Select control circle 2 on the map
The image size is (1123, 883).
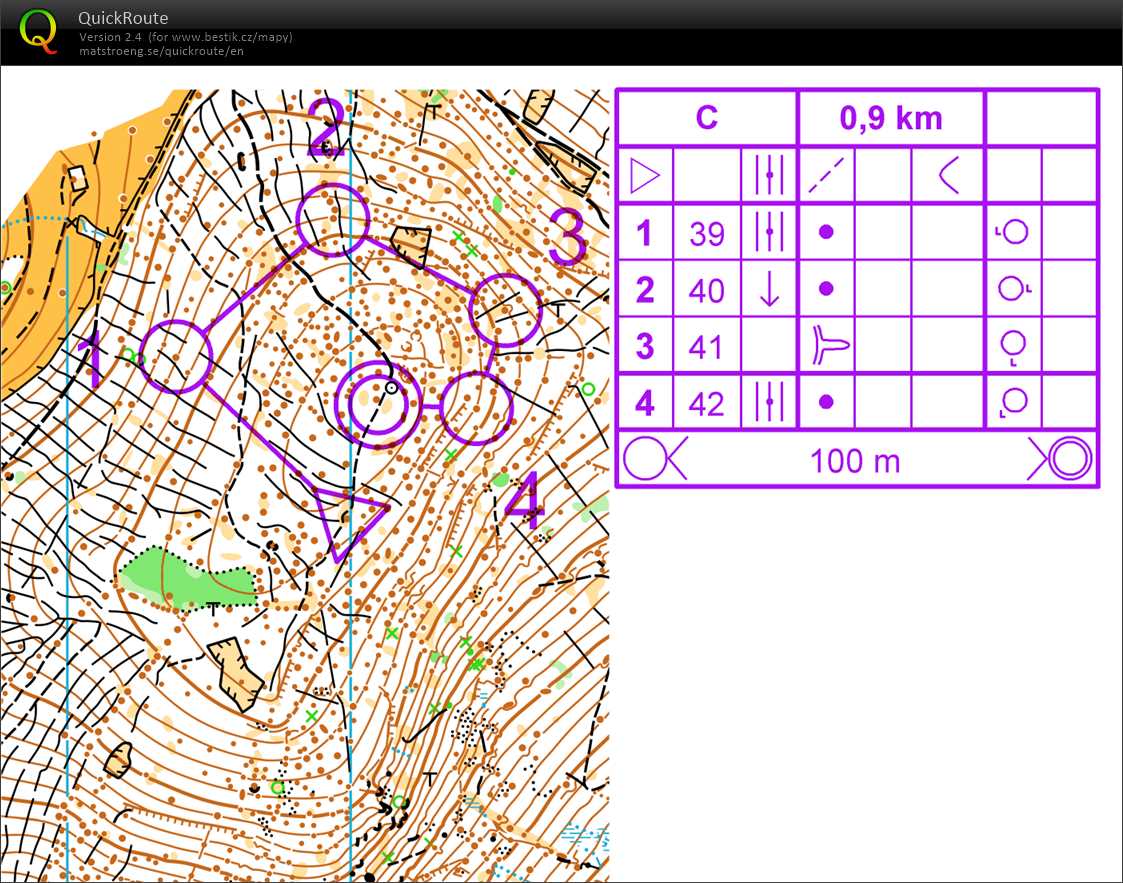pyautogui.click(x=333, y=218)
